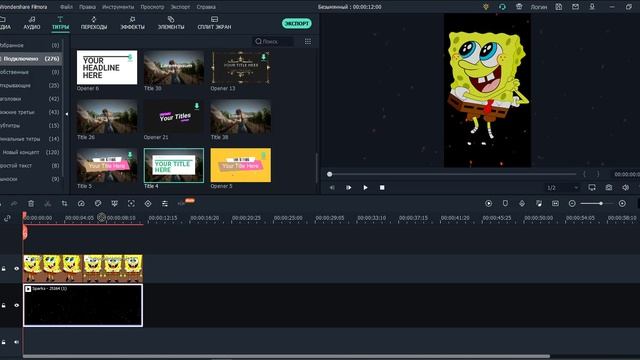Viewport: 640px width, 360px height.
Task: Toggle lock on the audio track
Action: [x=4, y=342]
